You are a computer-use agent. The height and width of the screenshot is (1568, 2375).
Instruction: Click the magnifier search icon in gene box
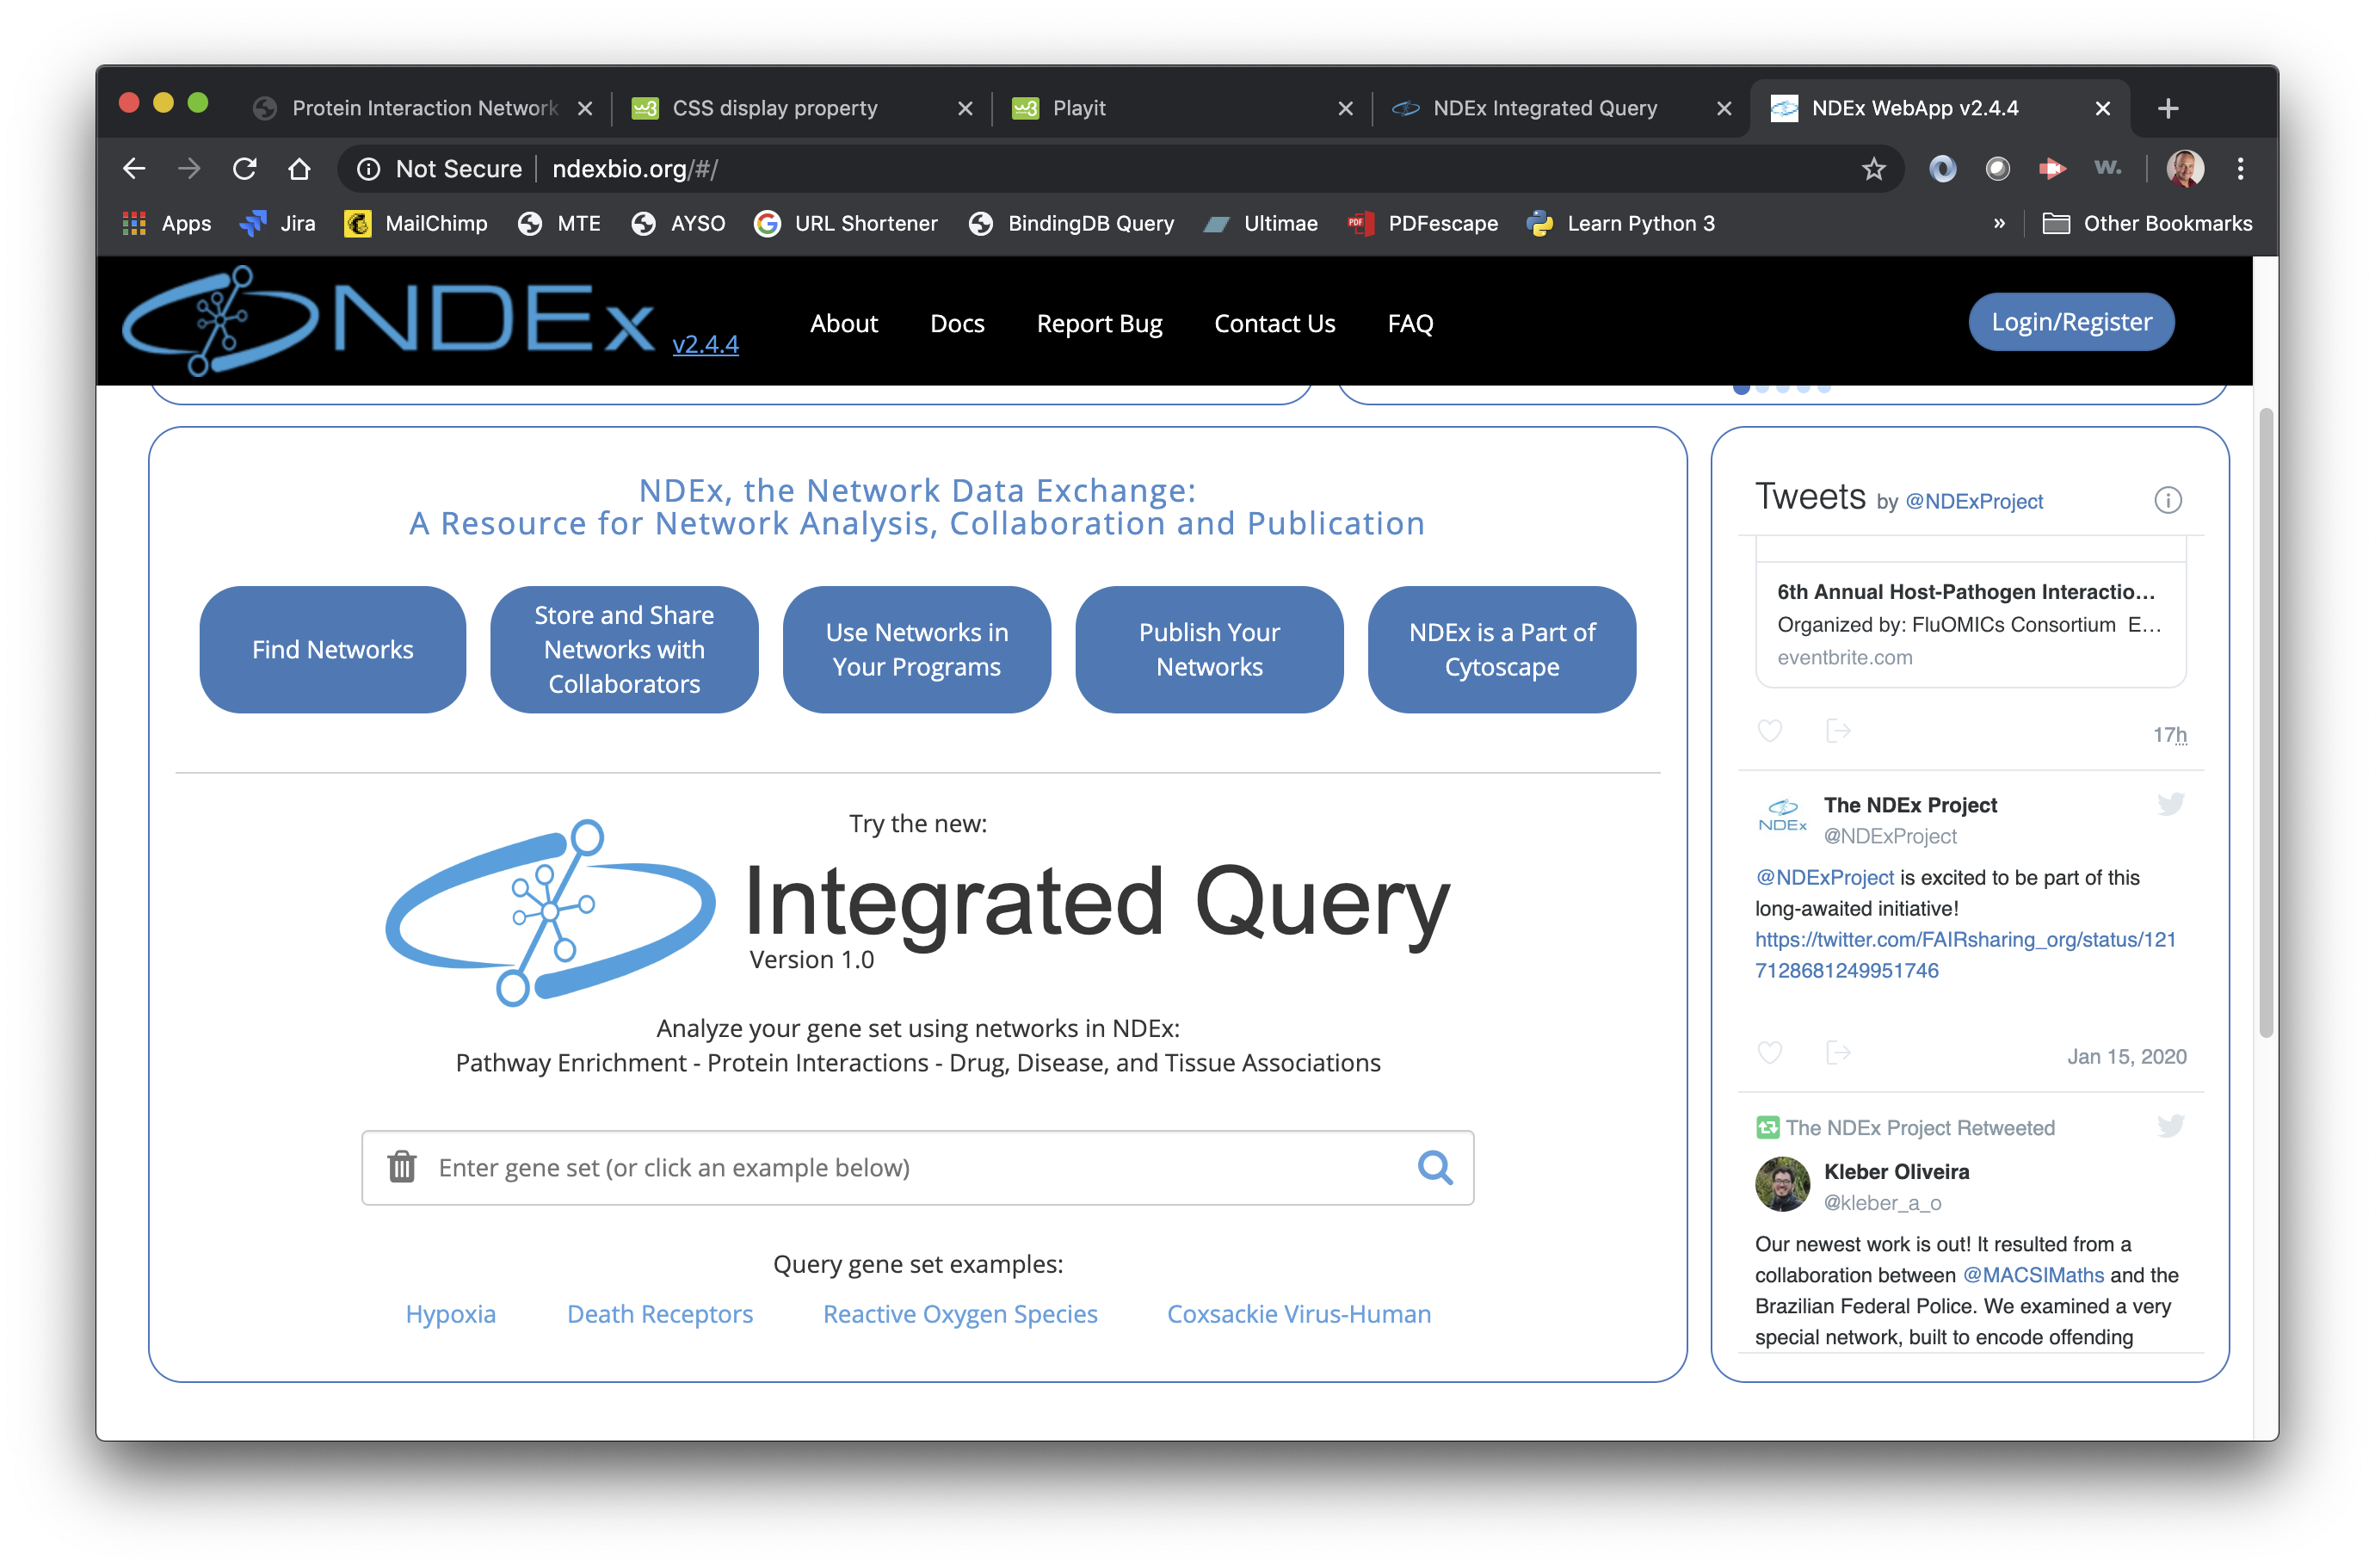tap(1435, 1166)
